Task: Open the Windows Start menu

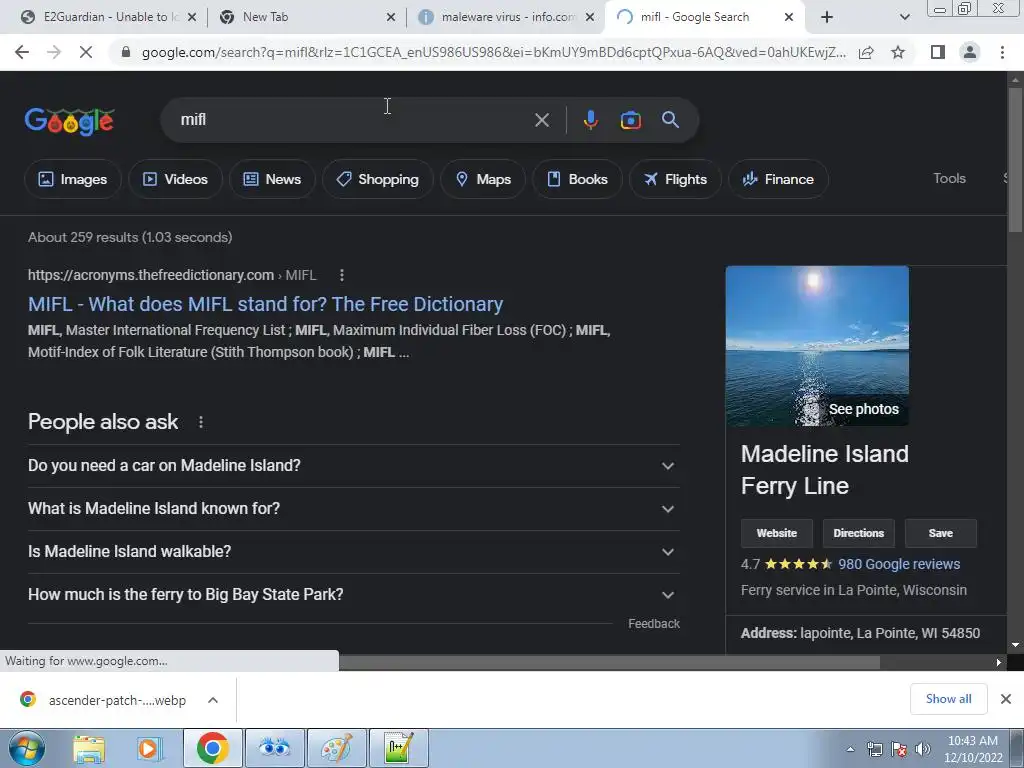Action: [x=27, y=748]
